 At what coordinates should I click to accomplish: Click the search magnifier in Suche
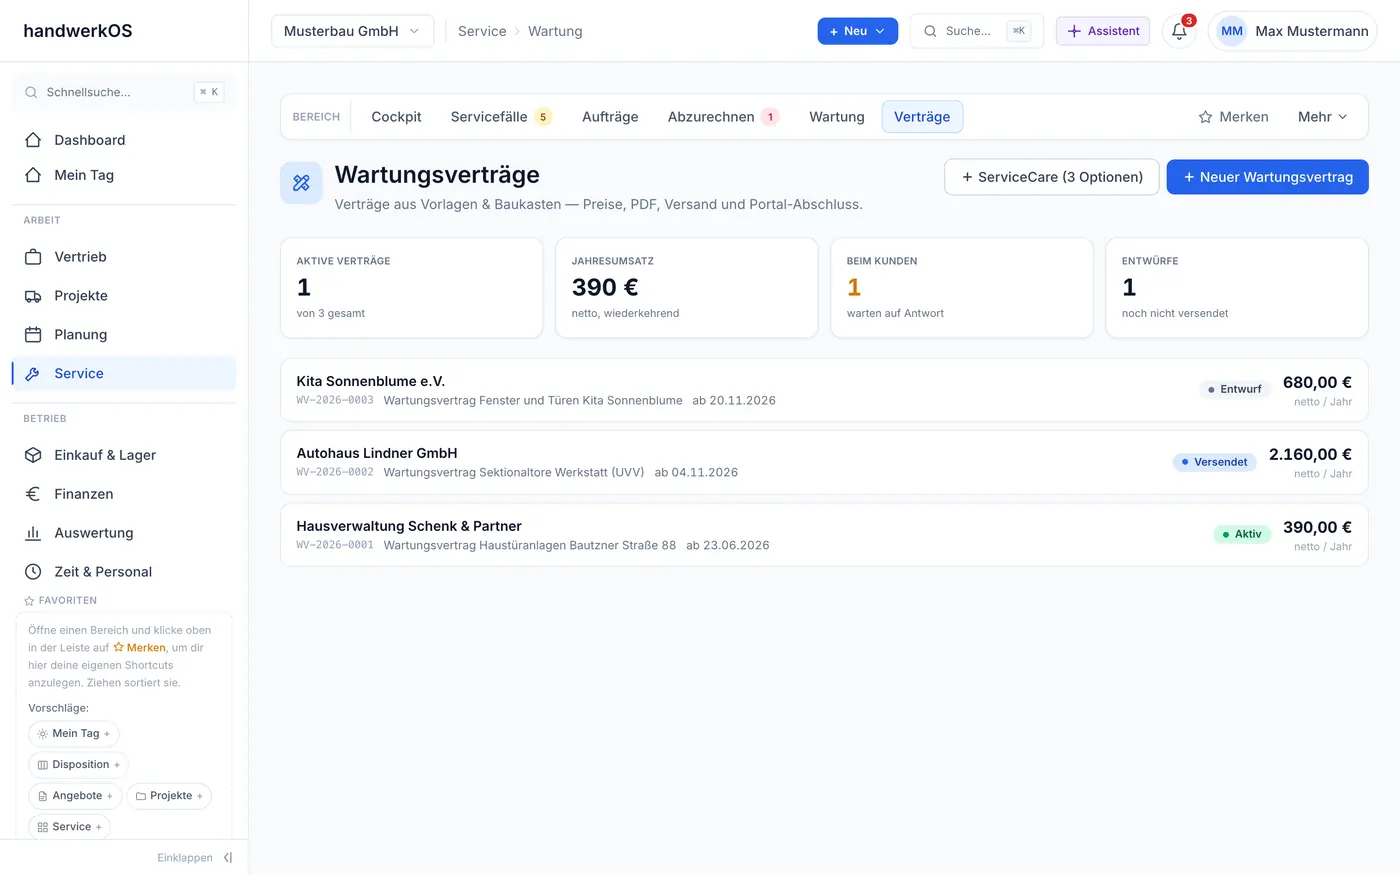(x=930, y=31)
